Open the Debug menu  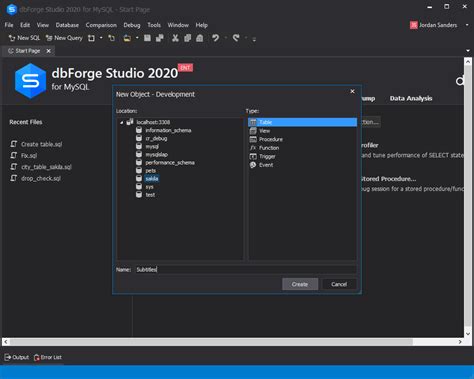pyautogui.click(x=132, y=25)
